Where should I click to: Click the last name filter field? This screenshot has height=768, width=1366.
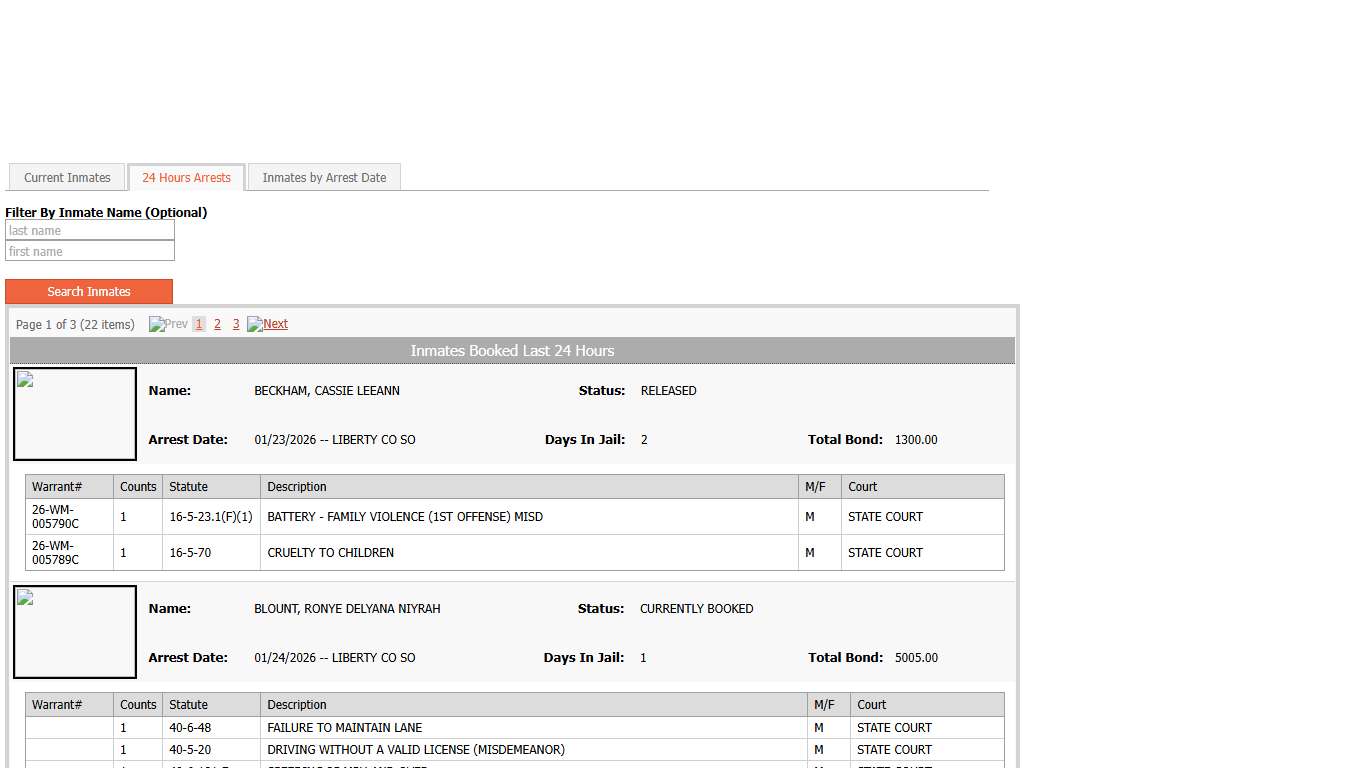point(90,231)
